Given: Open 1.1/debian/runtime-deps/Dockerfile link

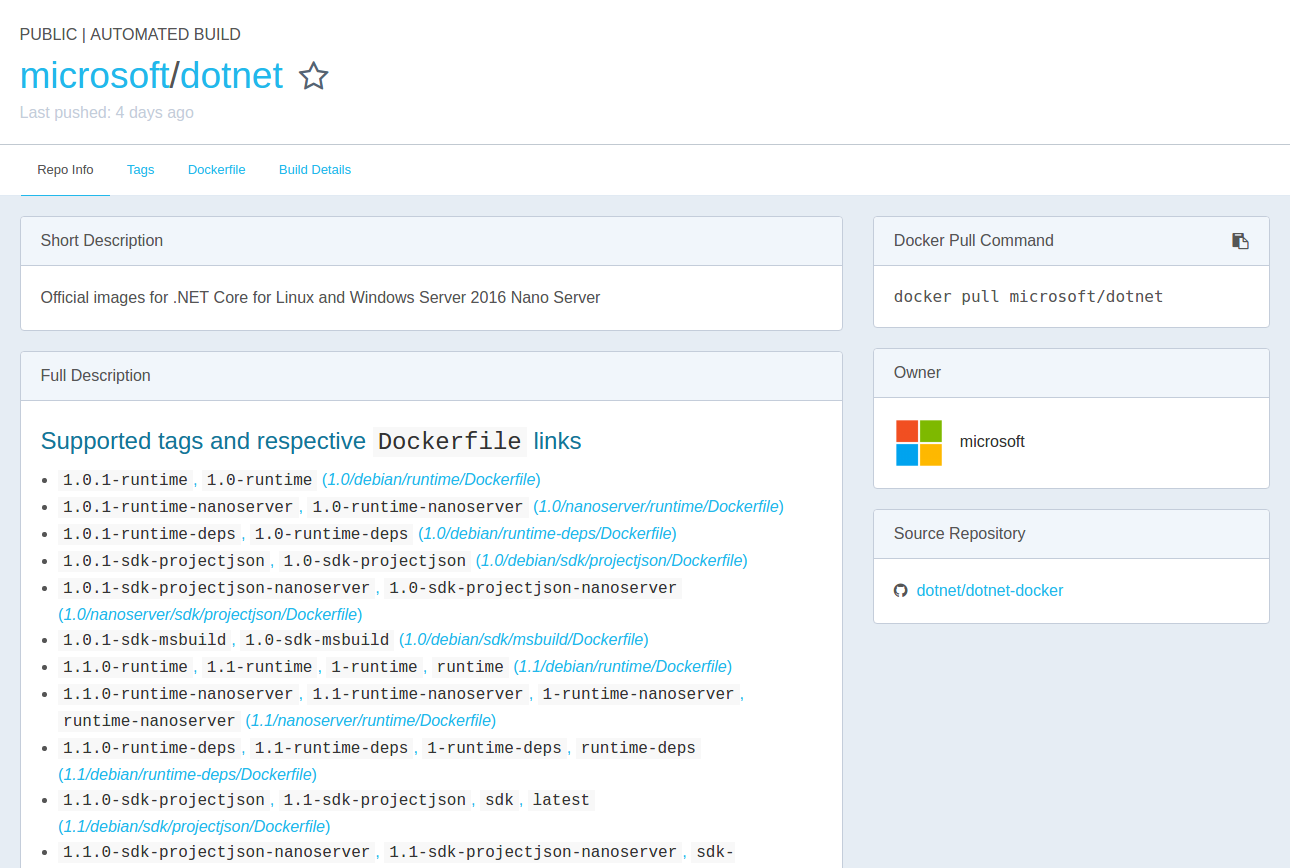Looking at the screenshot, I should pos(187,774).
